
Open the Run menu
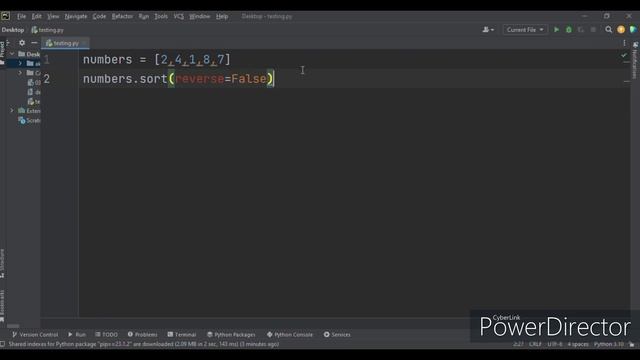pyautogui.click(x=144, y=17)
